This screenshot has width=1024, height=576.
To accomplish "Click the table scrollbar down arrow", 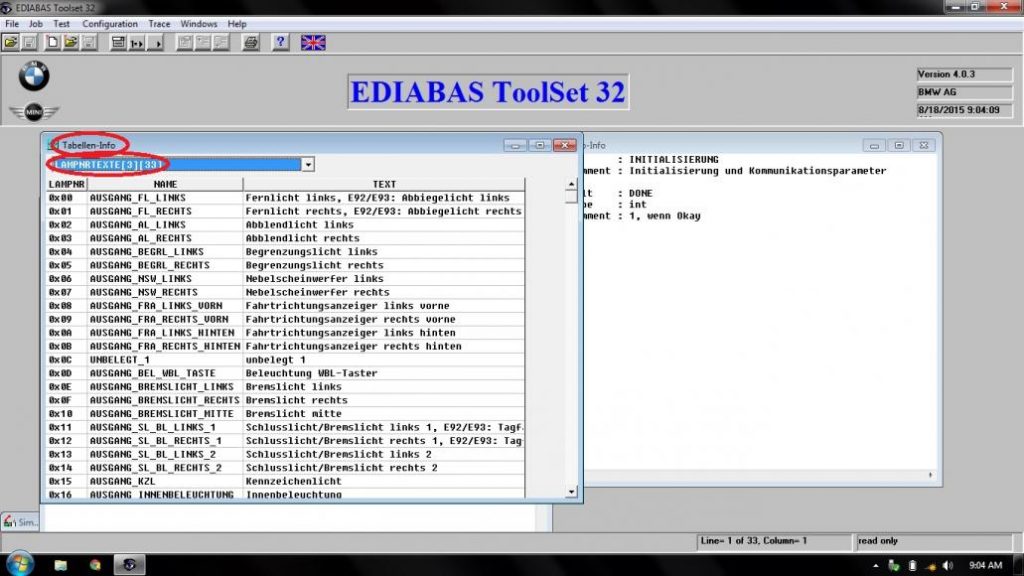I will point(571,492).
